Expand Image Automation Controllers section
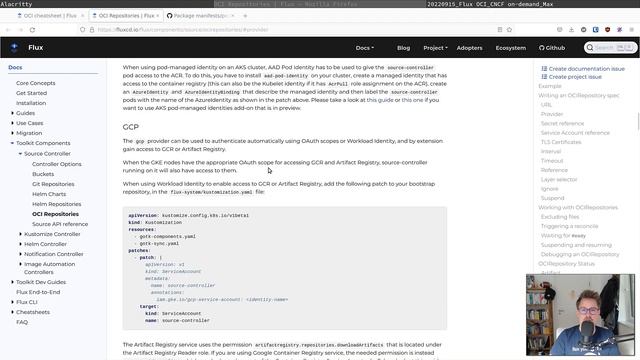This screenshot has height=360, width=640. [x=20, y=264]
